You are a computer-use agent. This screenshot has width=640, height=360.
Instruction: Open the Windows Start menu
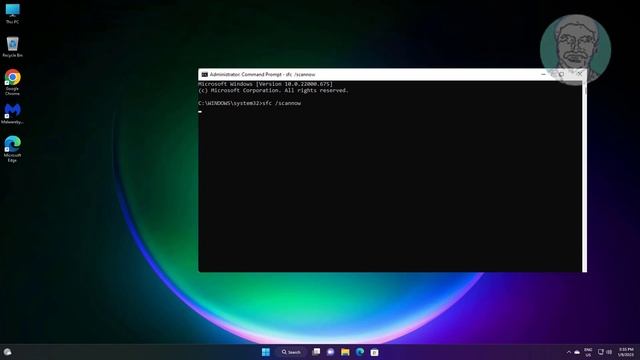tap(266, 352)
